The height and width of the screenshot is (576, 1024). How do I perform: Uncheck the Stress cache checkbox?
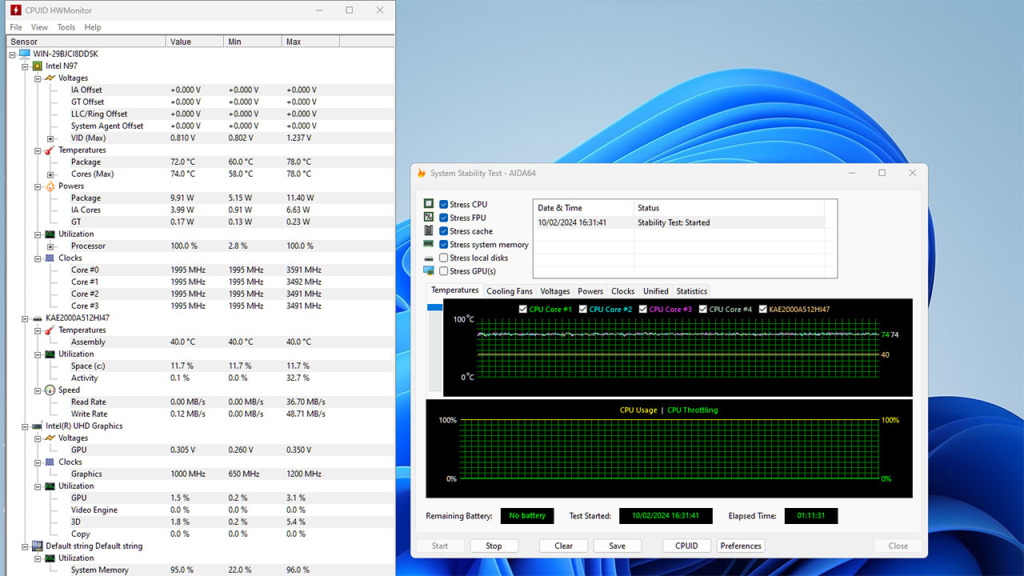tap(443, 231)
